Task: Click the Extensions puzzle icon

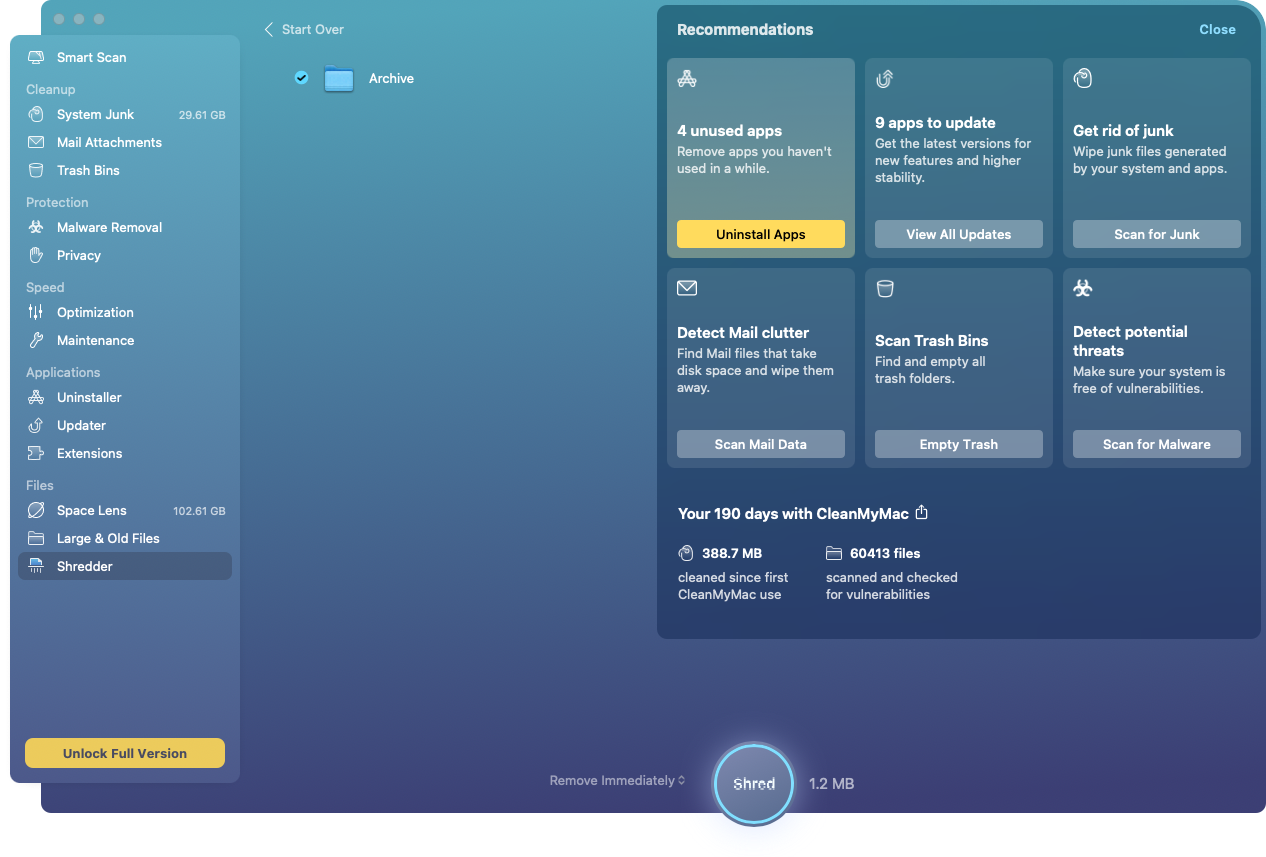Action: (36, 454)
